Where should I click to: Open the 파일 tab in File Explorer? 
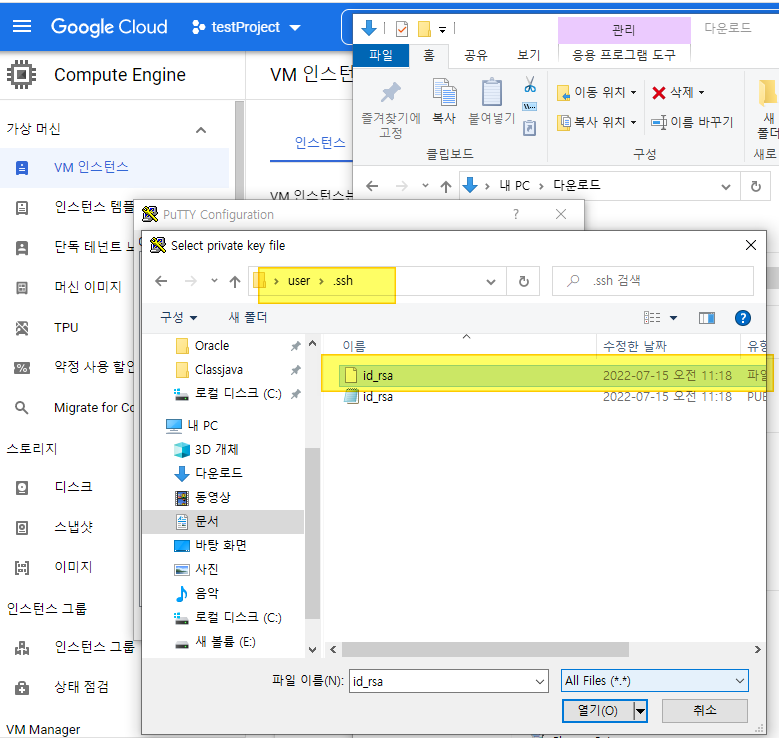[381, 55]
